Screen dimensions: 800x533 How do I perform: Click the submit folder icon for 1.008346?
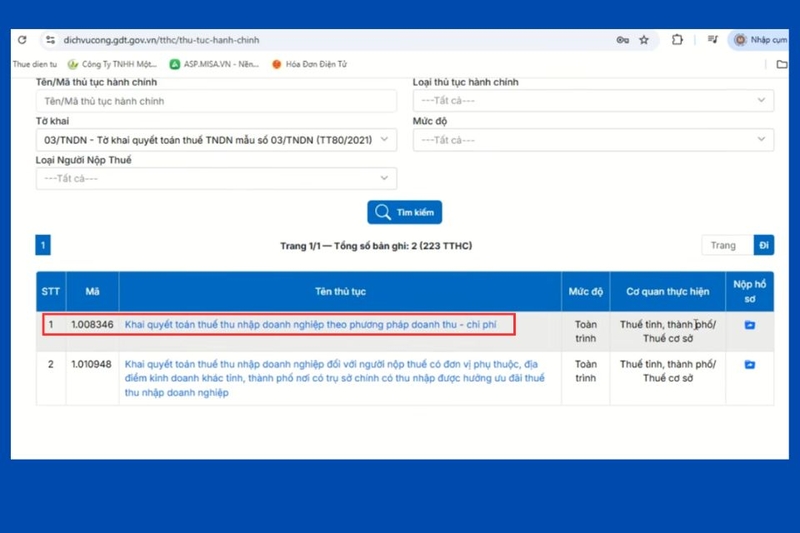click(749, 325)
